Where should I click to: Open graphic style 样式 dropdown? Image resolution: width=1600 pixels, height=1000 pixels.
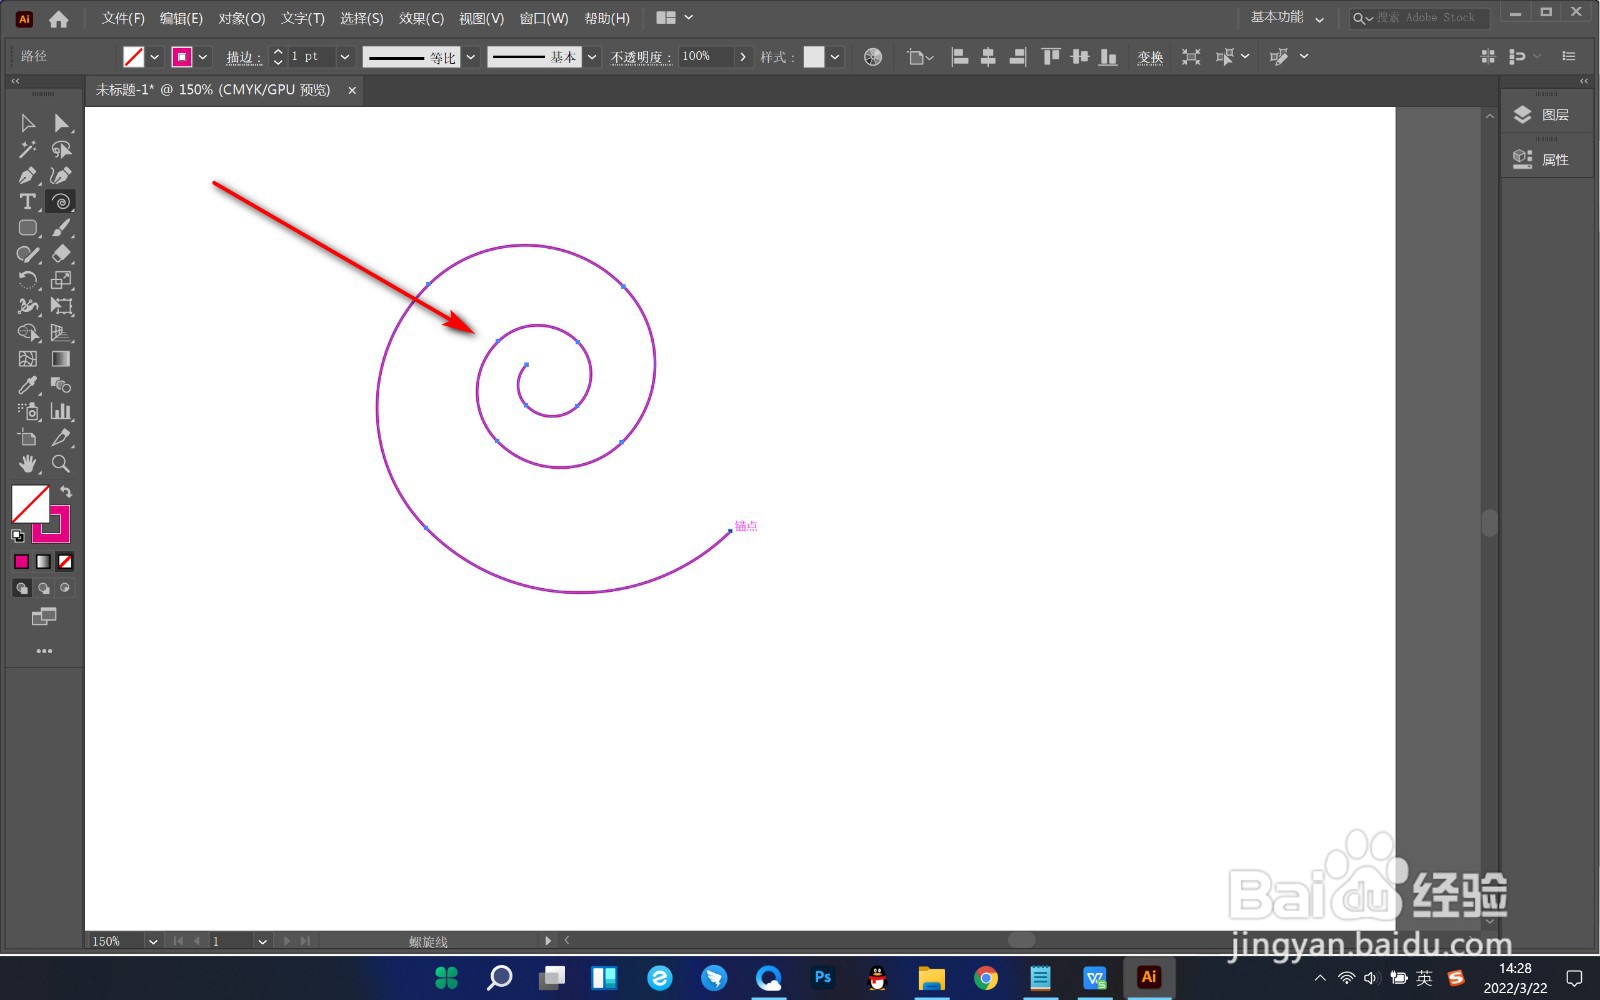point(835,57)
